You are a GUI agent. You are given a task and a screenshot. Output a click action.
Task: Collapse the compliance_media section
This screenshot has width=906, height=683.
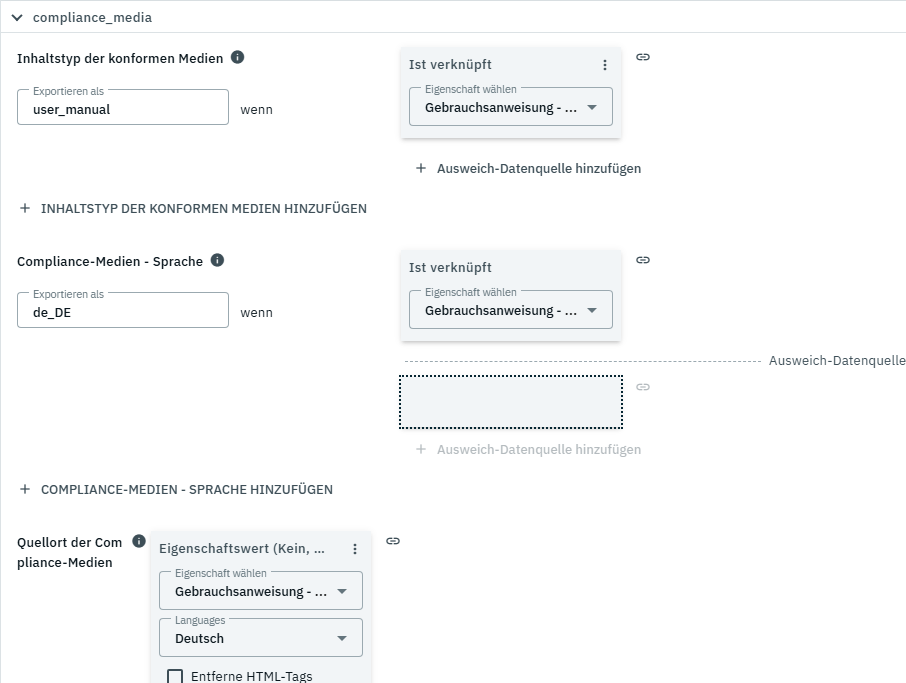(17, 17)
